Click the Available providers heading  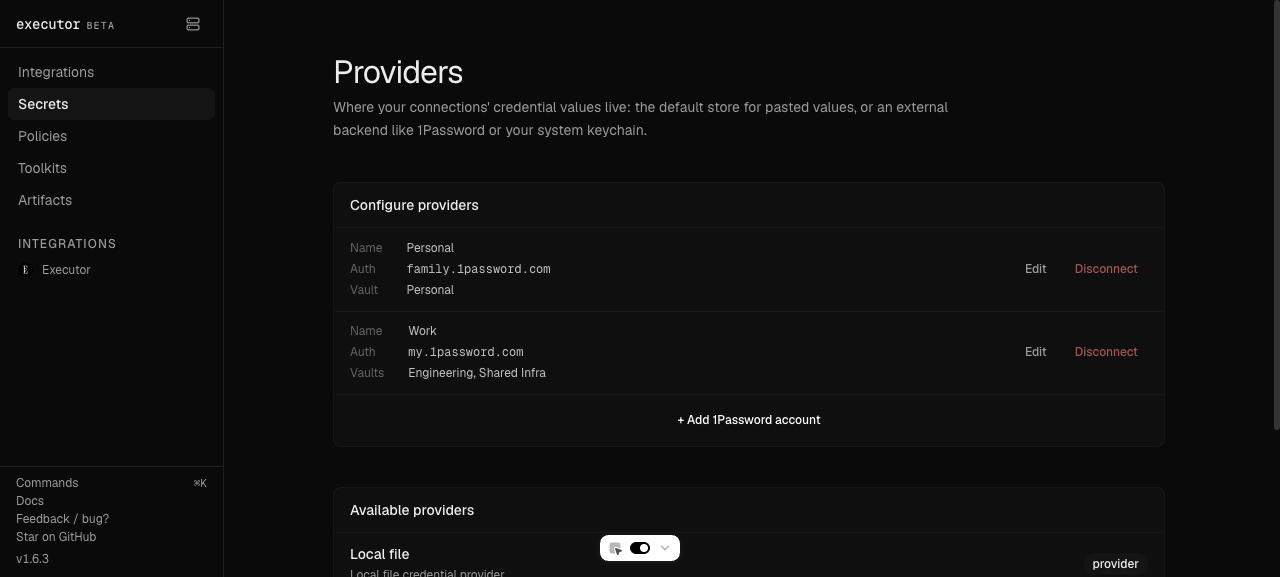point(412,510)
